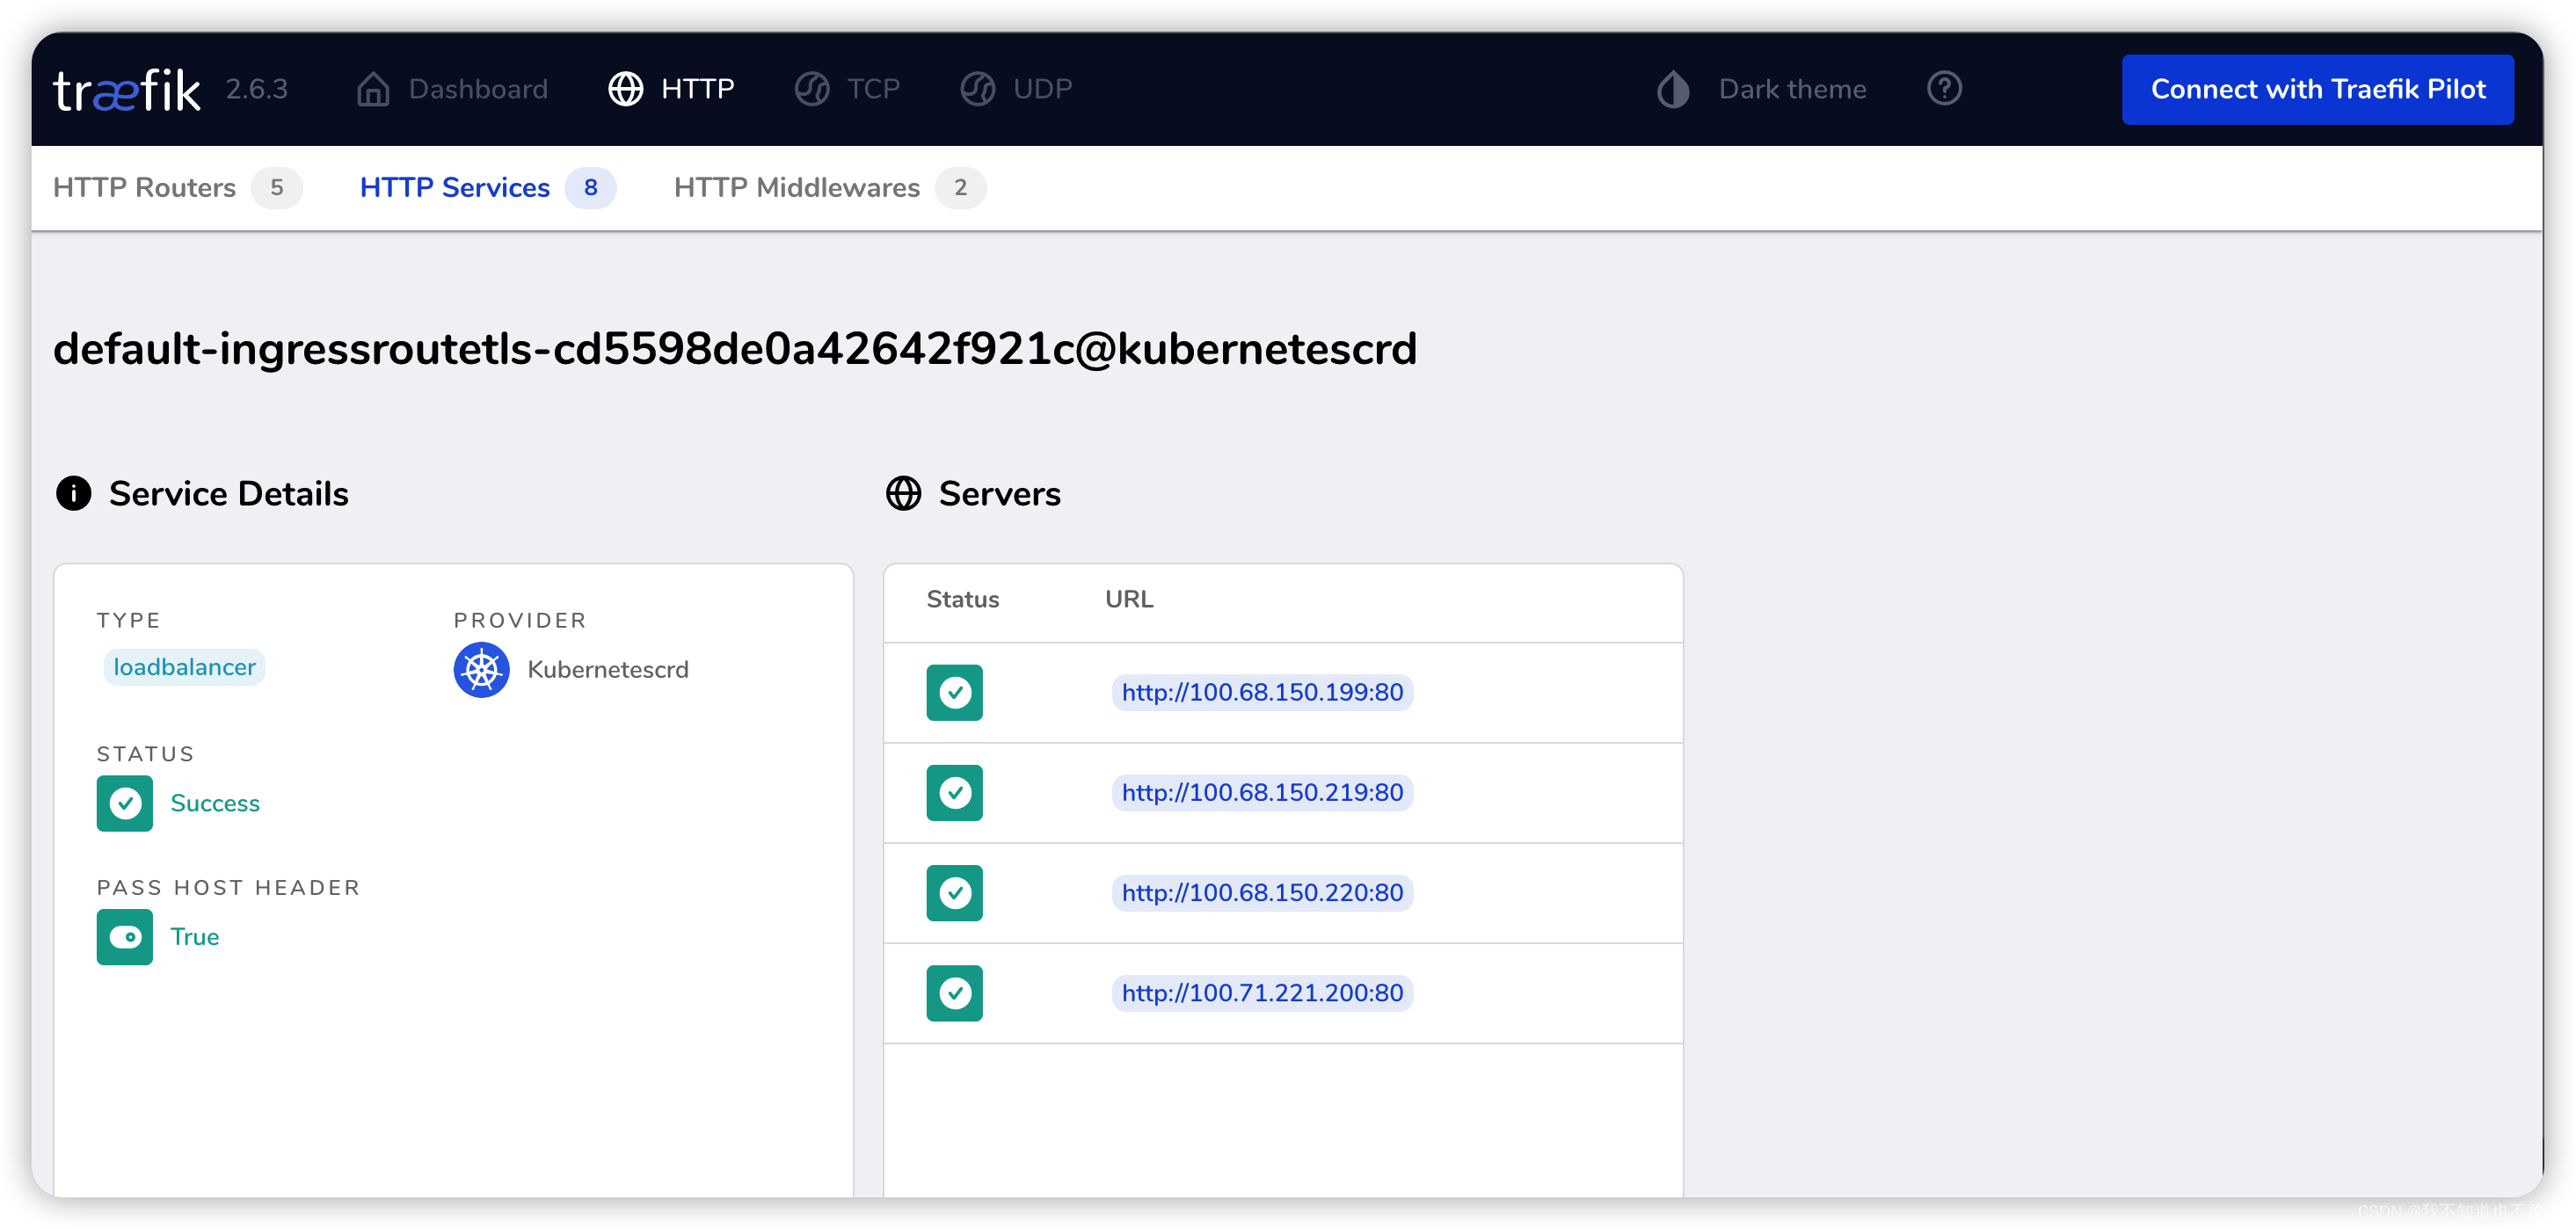Screen dimensions: 2576x1229
Task: Click the Service Details info icon
Action: tap(74, 493)
